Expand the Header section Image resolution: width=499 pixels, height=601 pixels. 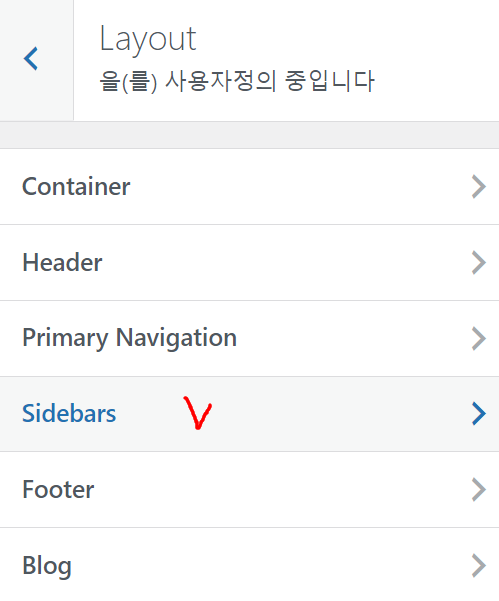[x=250, y=263]
